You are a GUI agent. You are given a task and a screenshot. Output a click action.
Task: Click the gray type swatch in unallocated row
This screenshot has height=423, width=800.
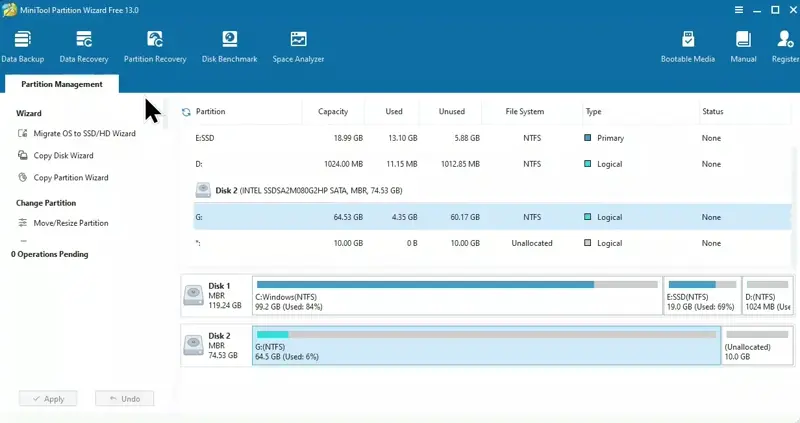pos(587,243)
